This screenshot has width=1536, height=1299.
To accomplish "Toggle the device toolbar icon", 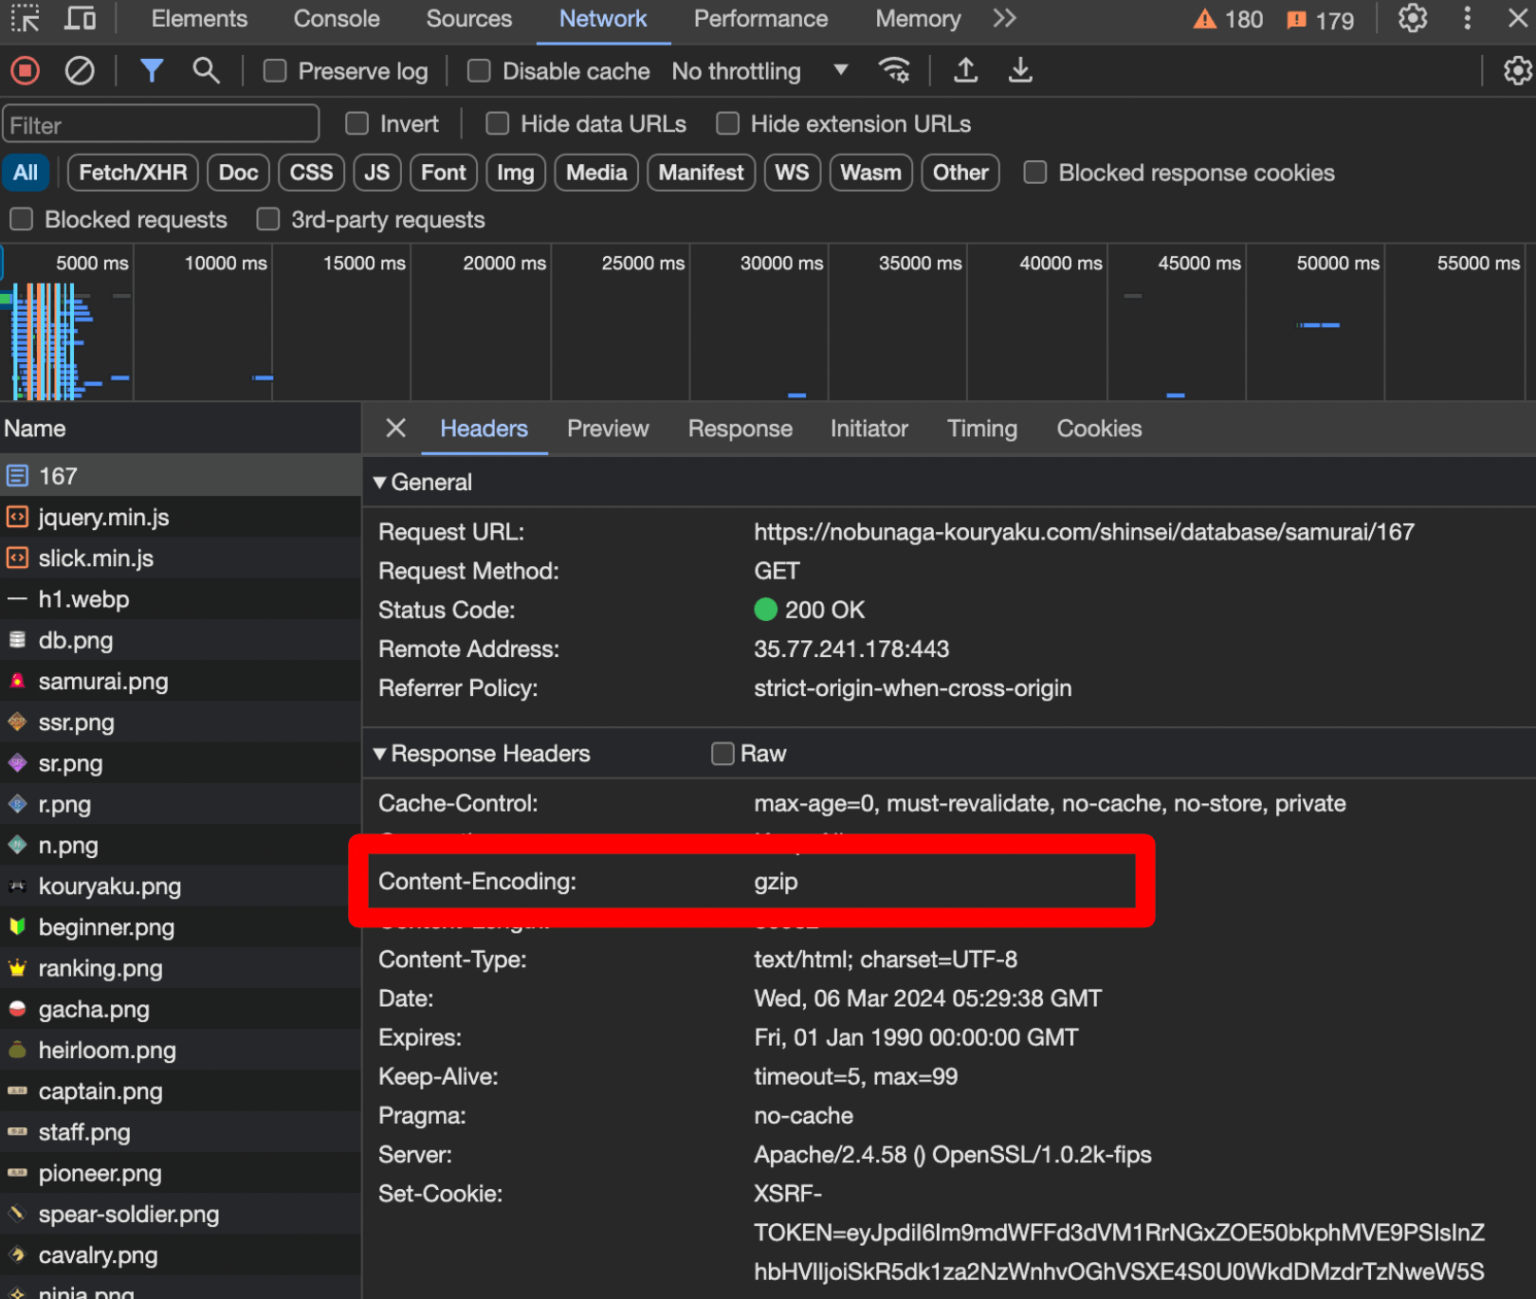I will (80, 19).
